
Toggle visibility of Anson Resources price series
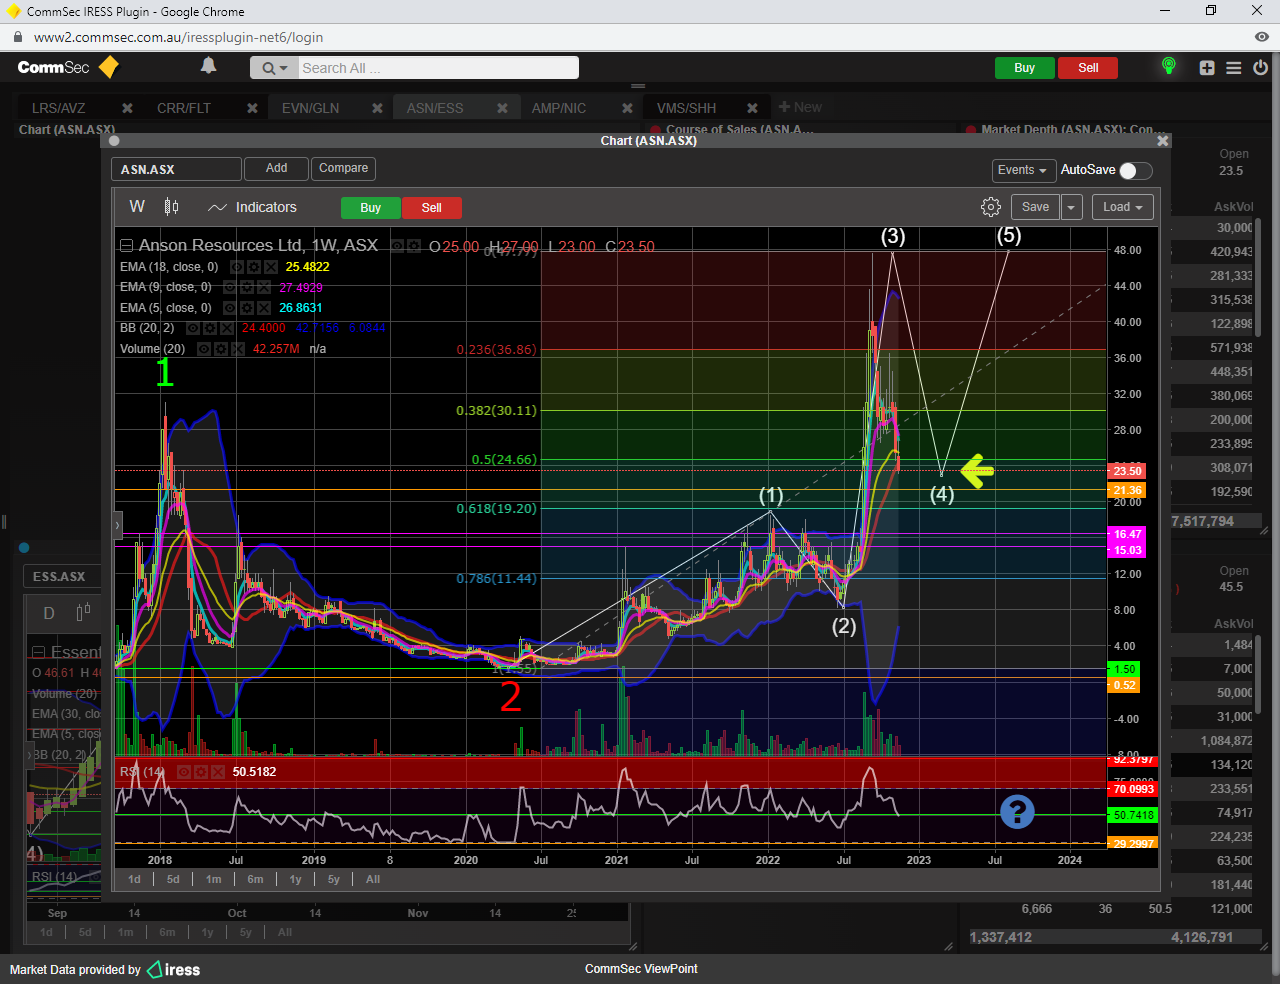[x=397, y=246]
